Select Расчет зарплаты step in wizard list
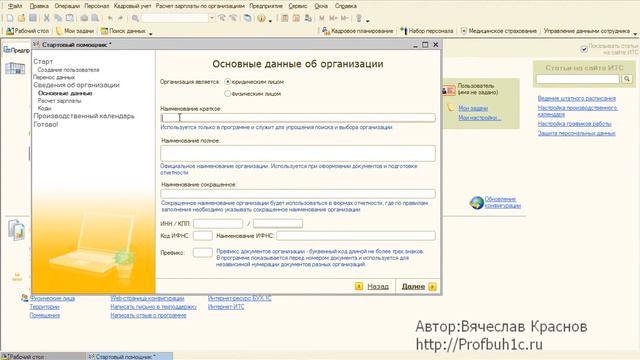The height and width of the screenshot is (360, 640). (60, 100)
